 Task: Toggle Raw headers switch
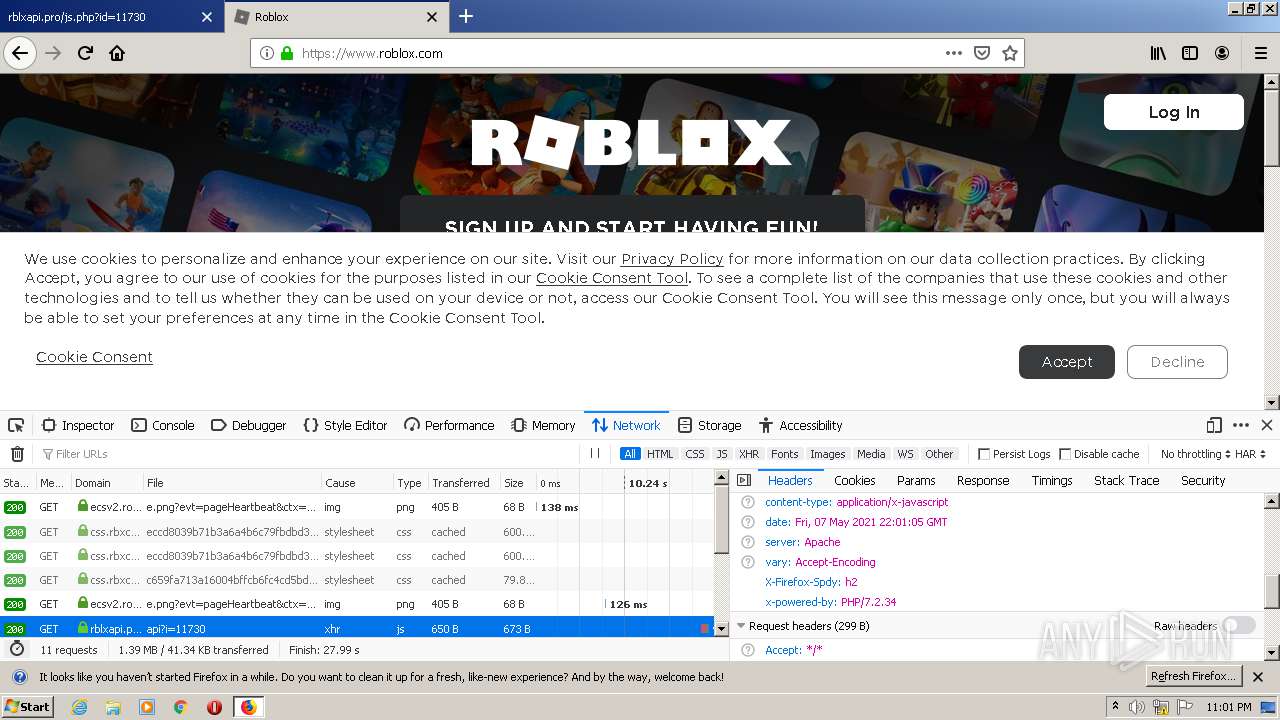(x=1239, y=626)
